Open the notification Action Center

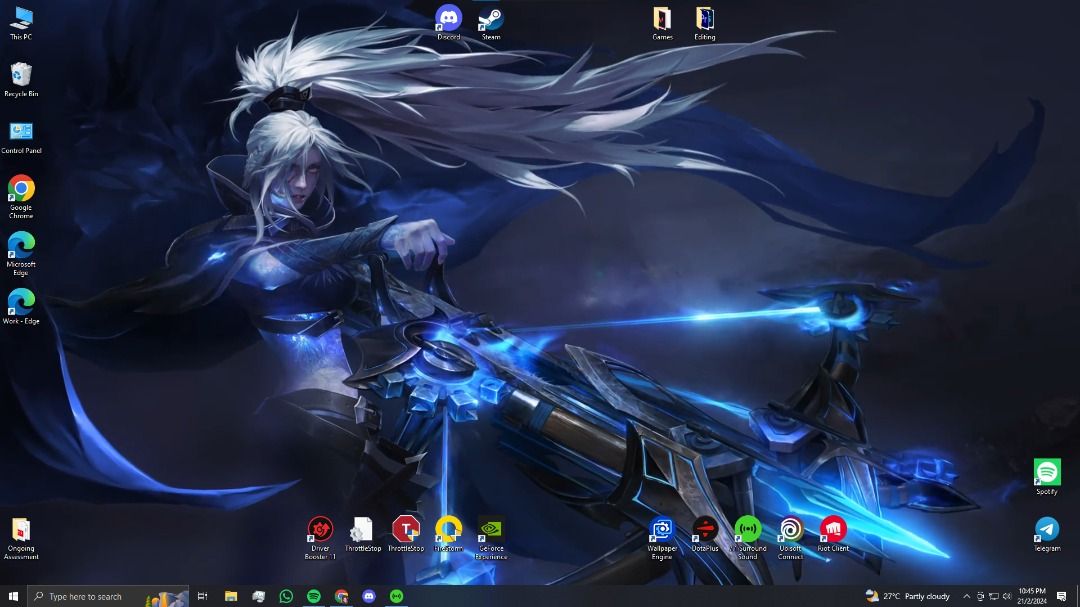pos(1061,596)
